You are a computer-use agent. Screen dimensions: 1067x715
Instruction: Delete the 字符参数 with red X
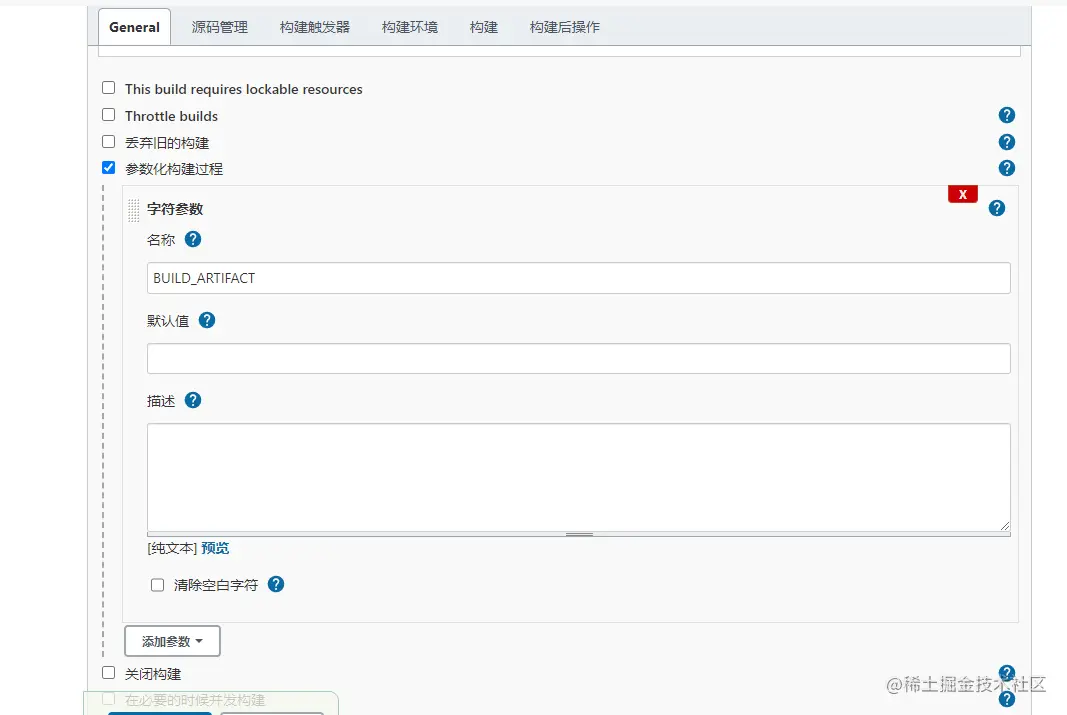pyautogui.click(x=963, y=195)
